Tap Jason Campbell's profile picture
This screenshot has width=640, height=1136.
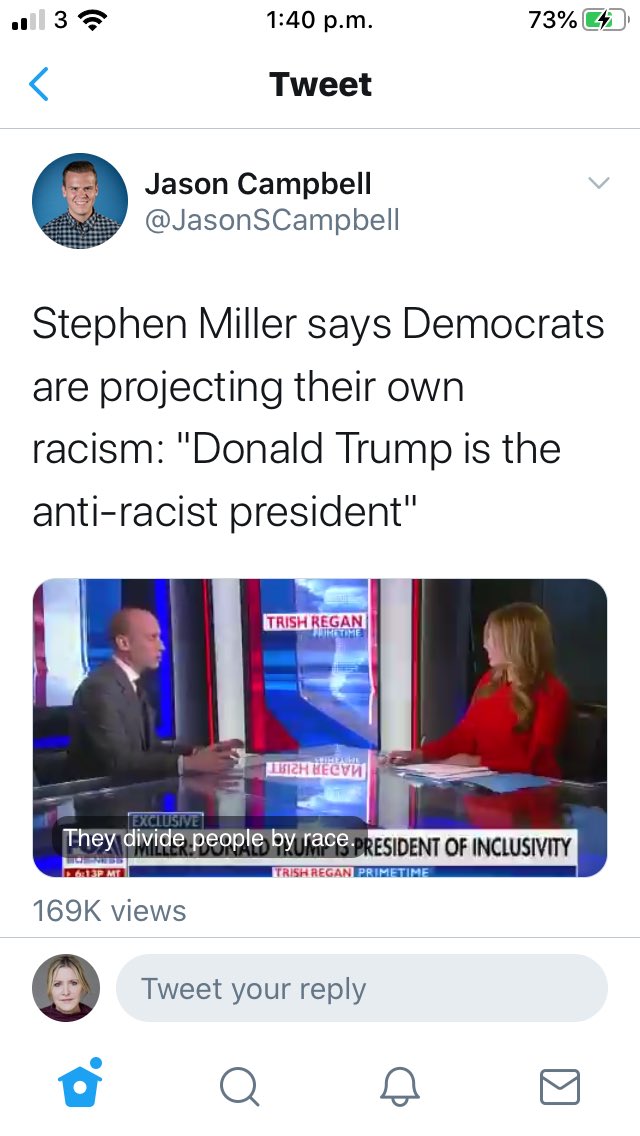click(x=80, y=201)
